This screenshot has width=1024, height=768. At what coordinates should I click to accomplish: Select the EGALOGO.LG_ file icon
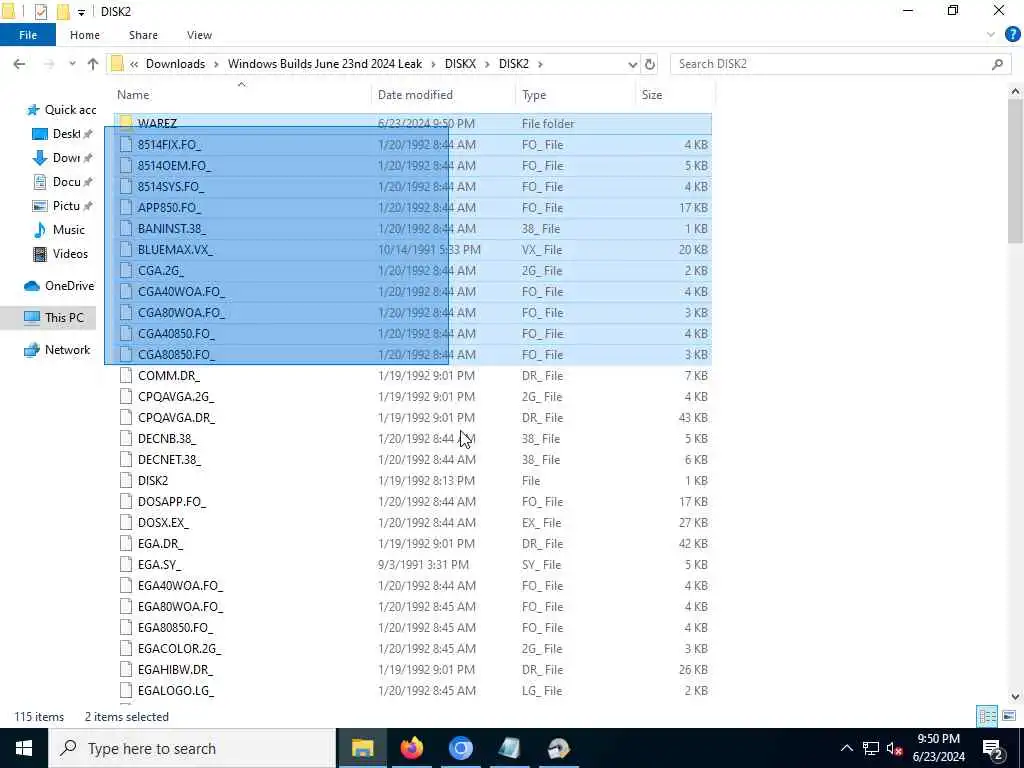[x=126, y=690]
